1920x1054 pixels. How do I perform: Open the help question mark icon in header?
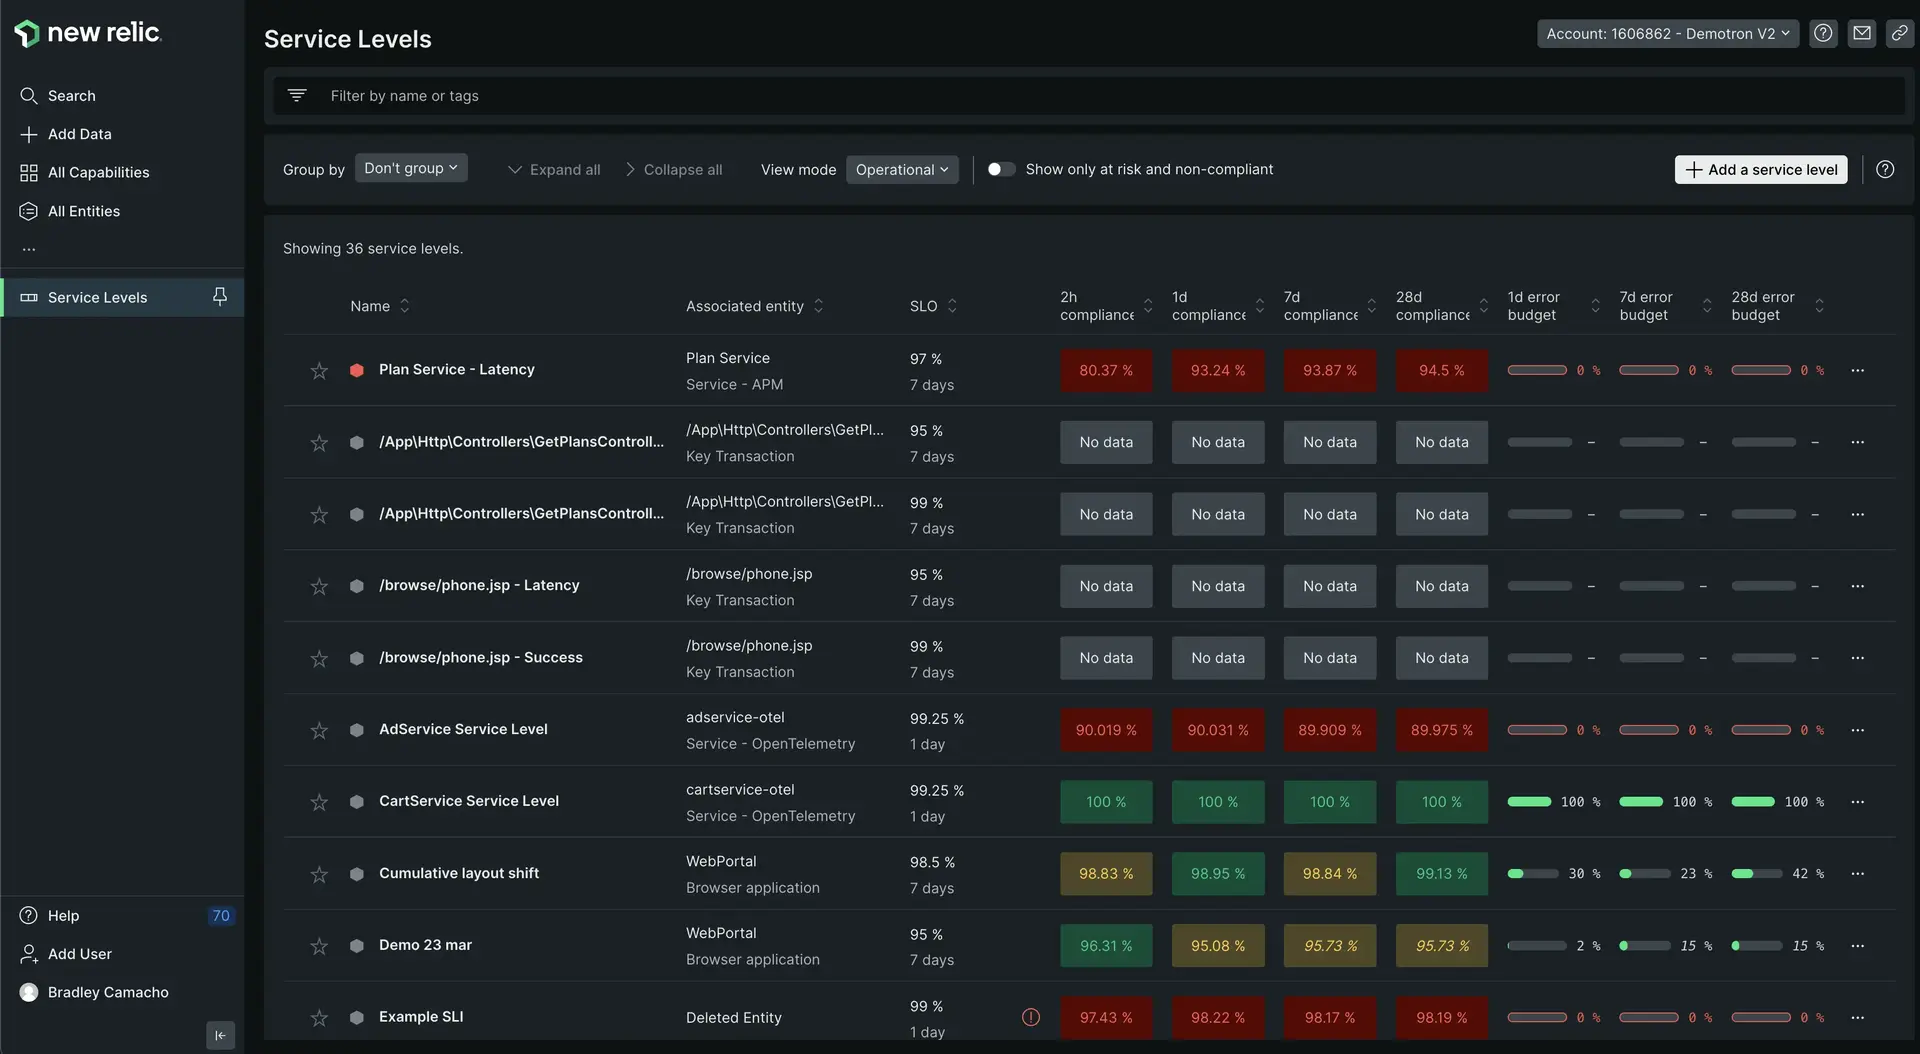click(x=1823, y=33)
